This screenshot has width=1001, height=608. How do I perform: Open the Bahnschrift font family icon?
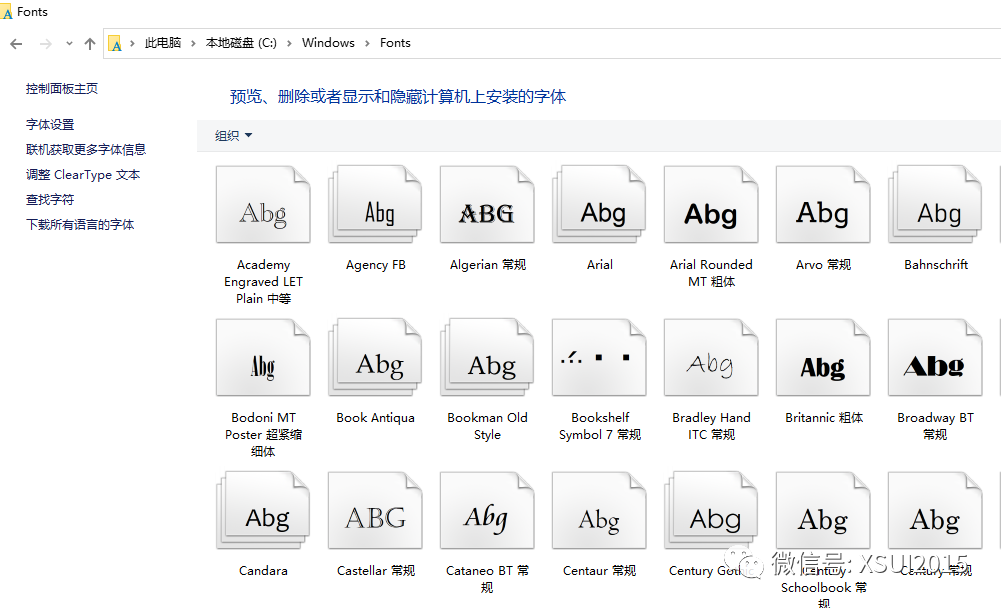tap(935, 204)
